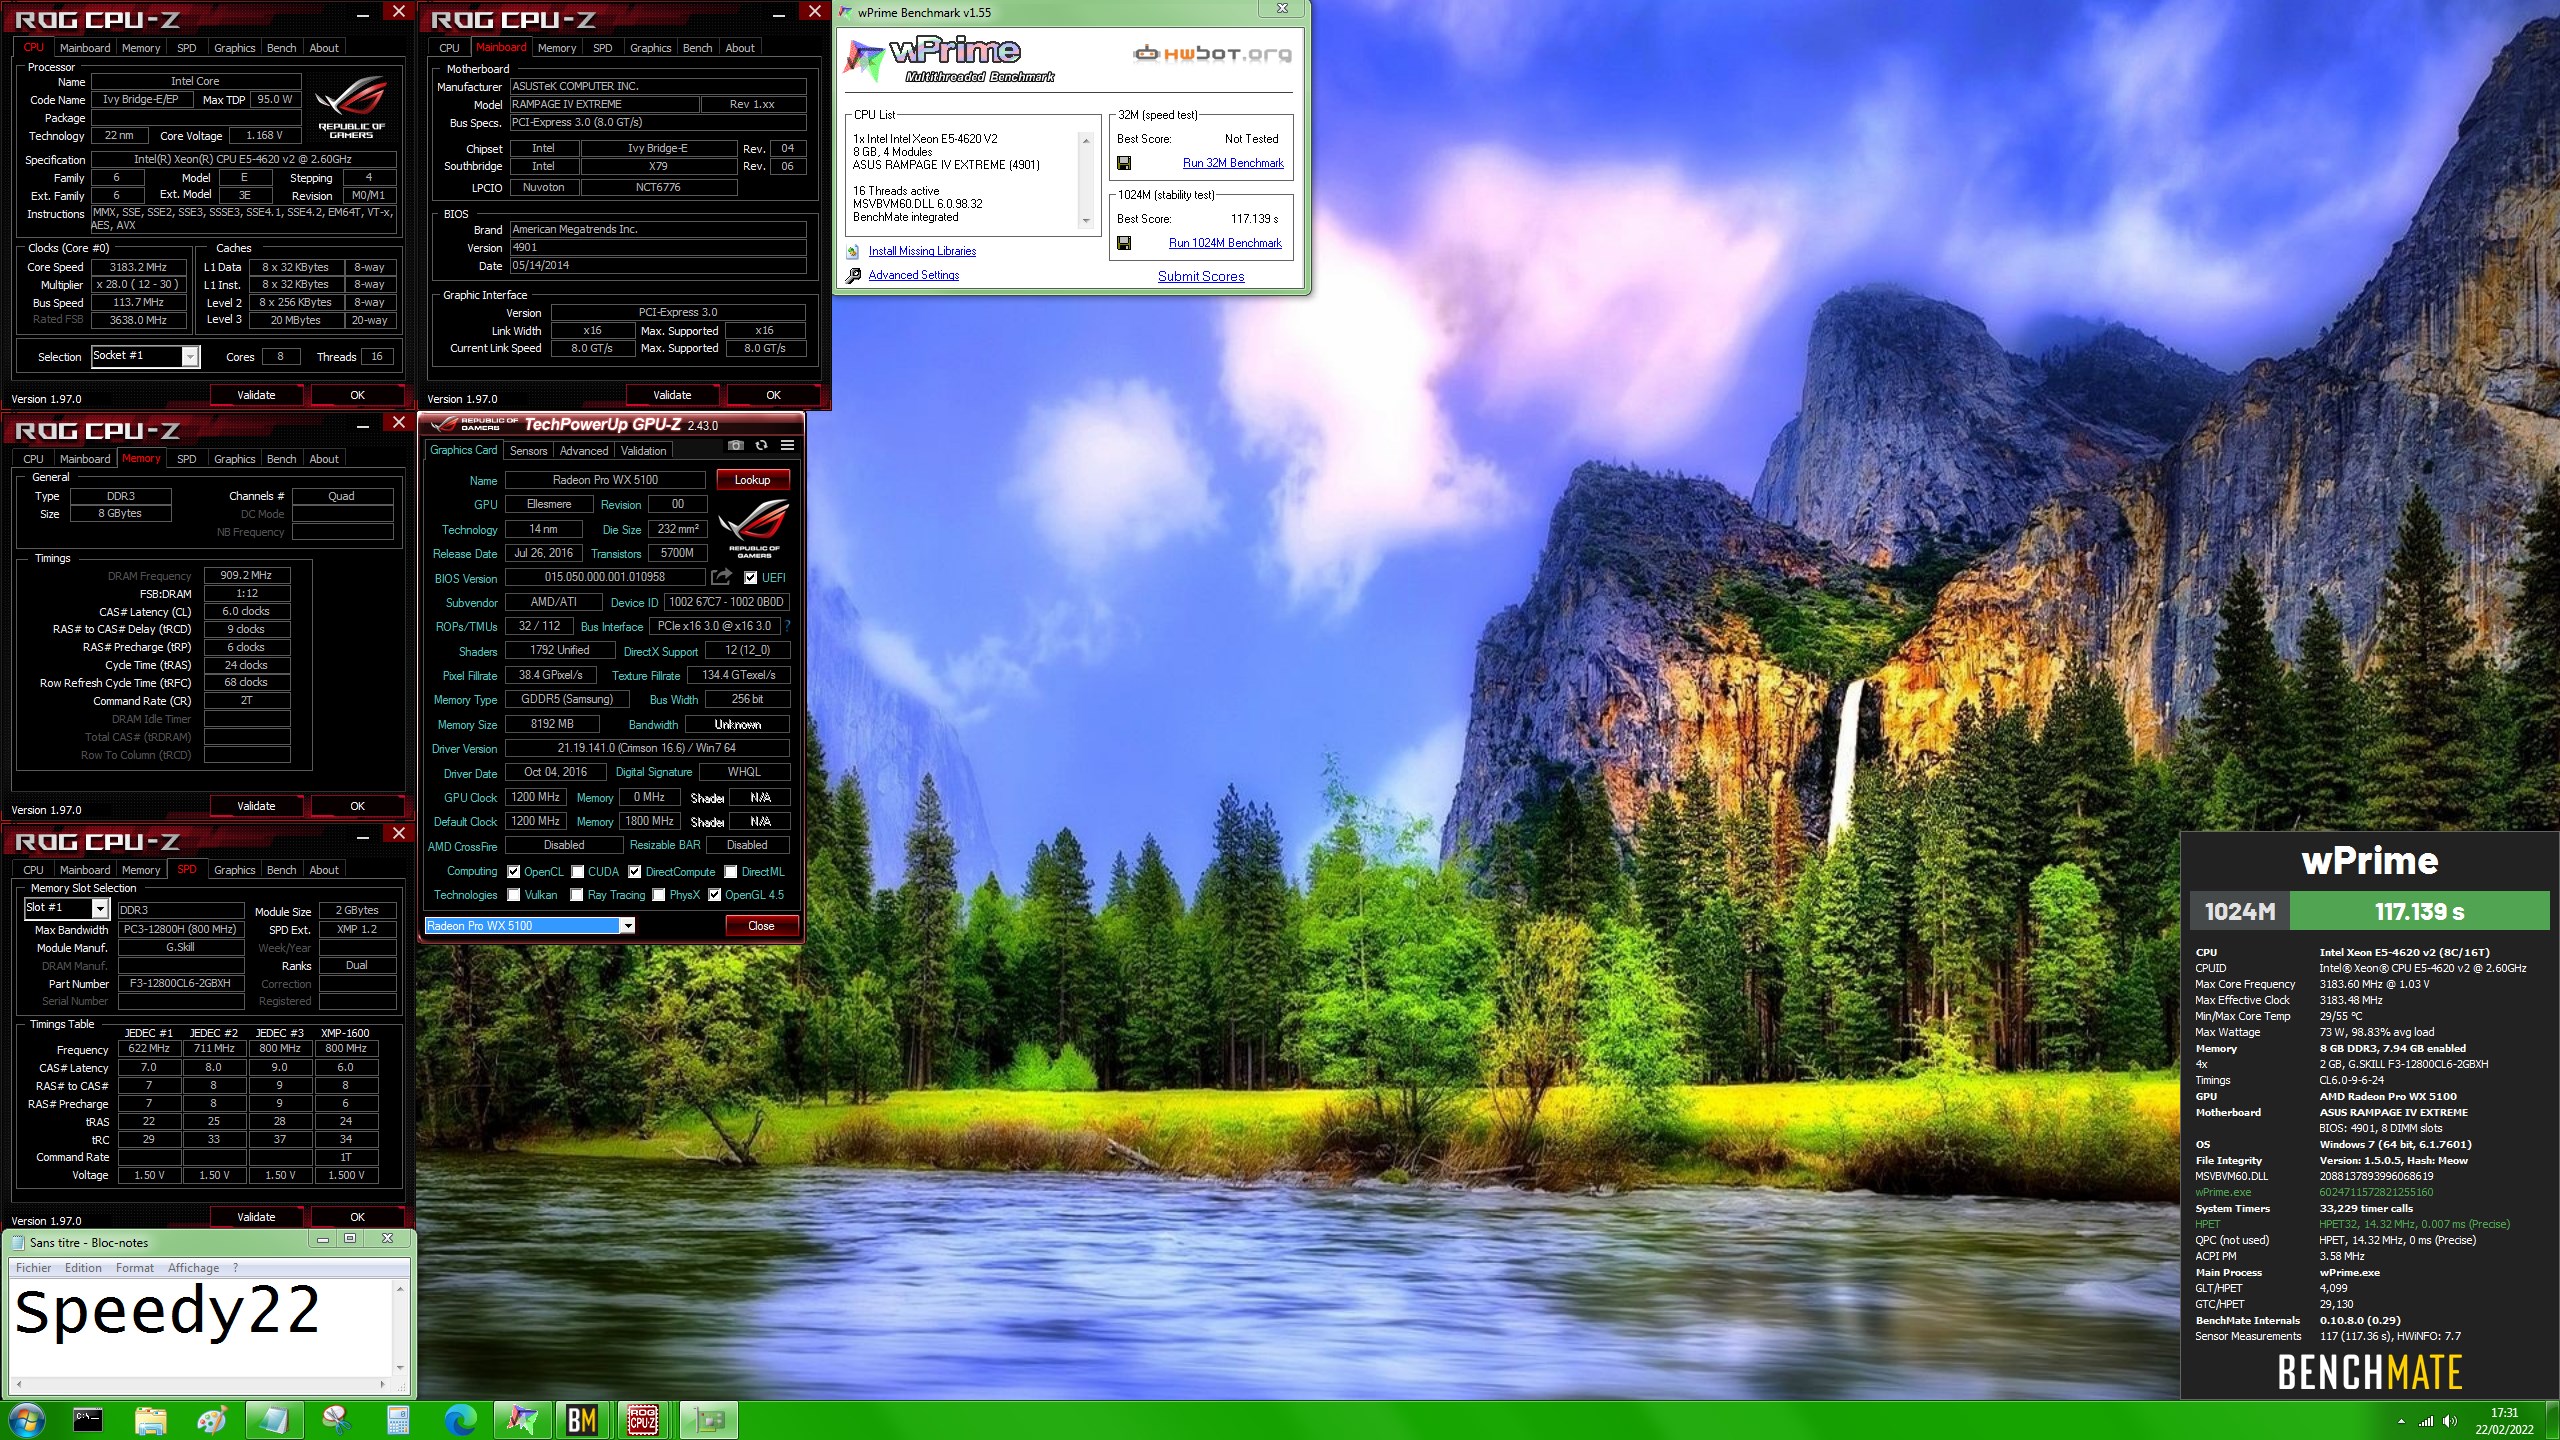Toggle the CUDA checkbox
The height and width of the screenshot is (1440, 2560).
tap(578, 871)
